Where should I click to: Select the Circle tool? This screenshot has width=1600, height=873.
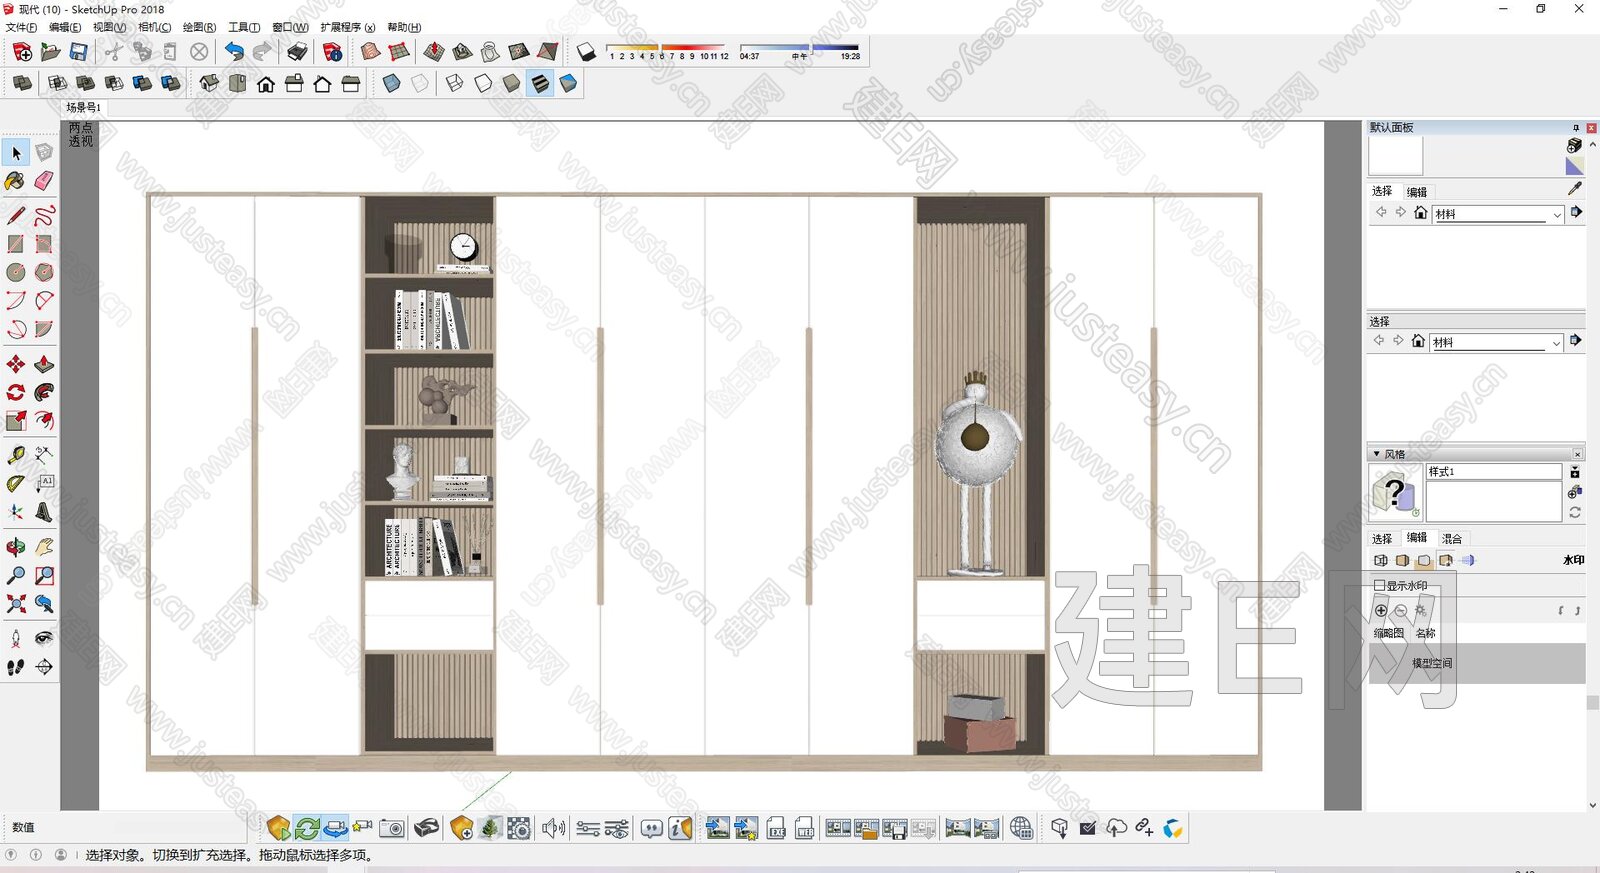[16, 272]
